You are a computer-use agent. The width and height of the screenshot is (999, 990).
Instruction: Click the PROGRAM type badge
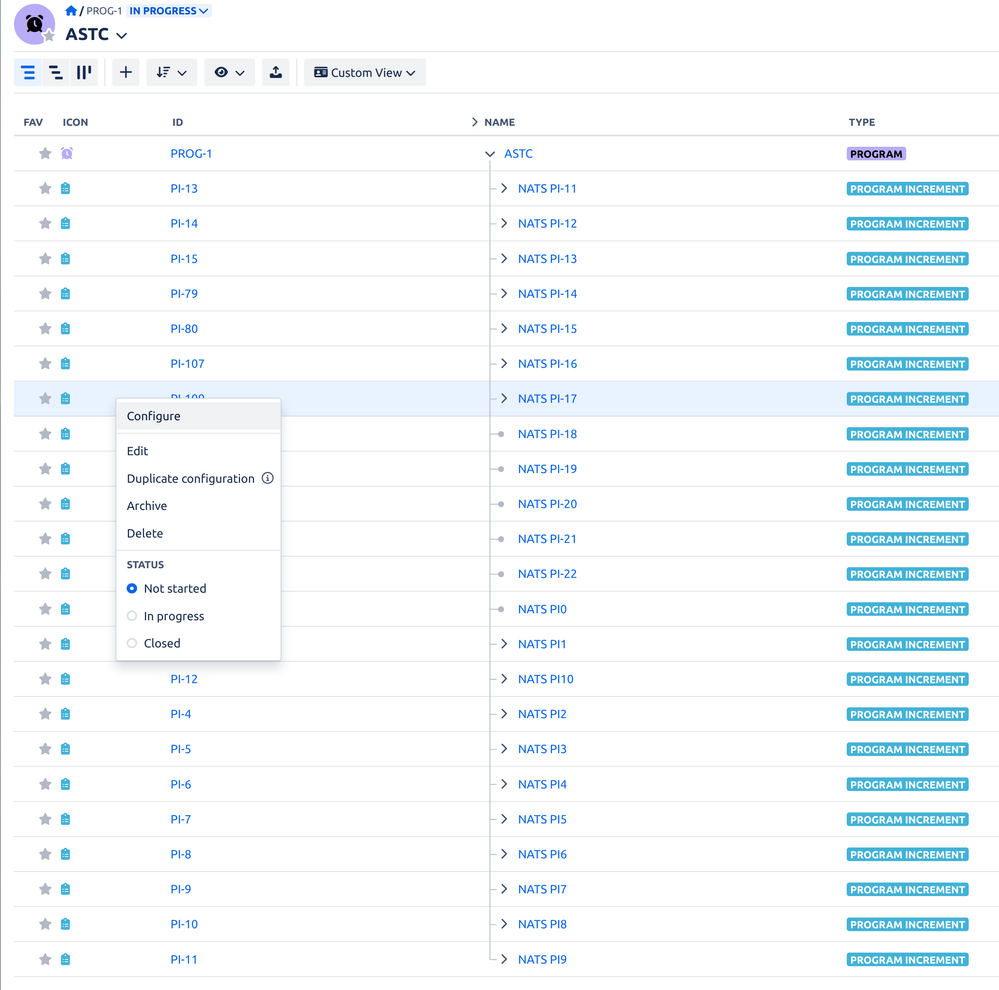pos(876,154)
